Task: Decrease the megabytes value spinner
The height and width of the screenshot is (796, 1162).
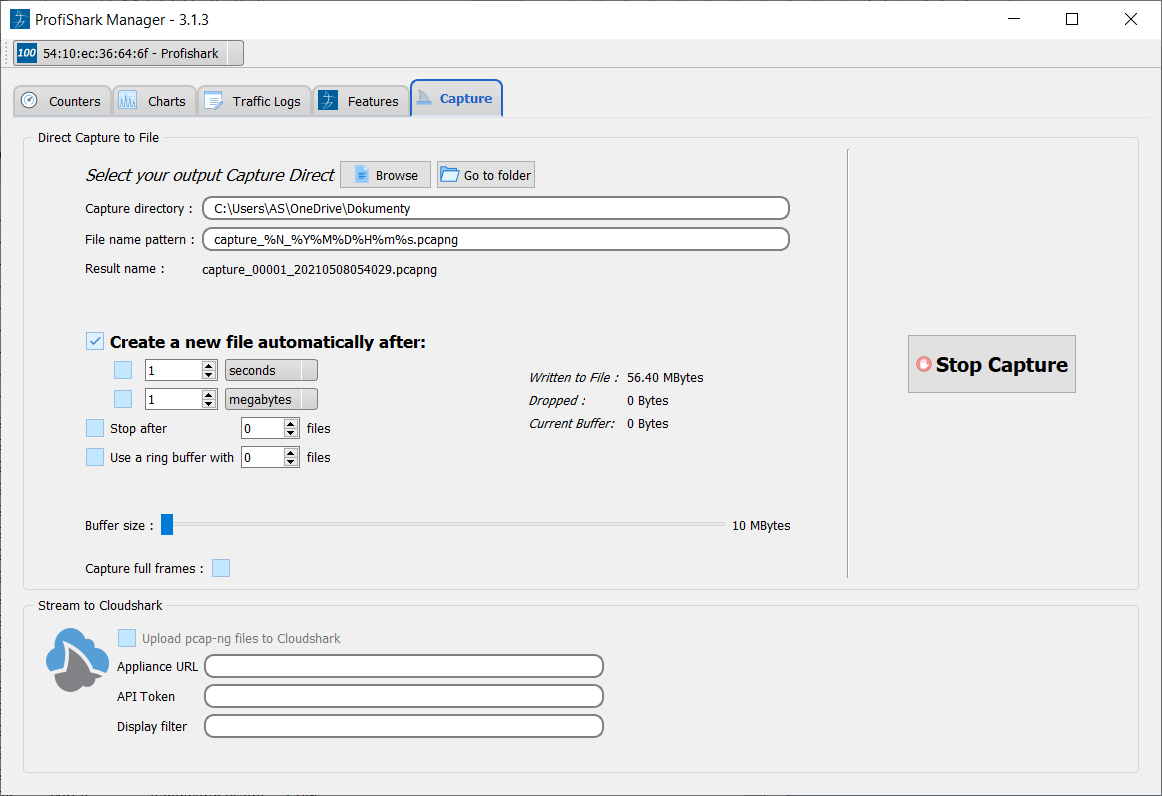Action: [209, 405]
